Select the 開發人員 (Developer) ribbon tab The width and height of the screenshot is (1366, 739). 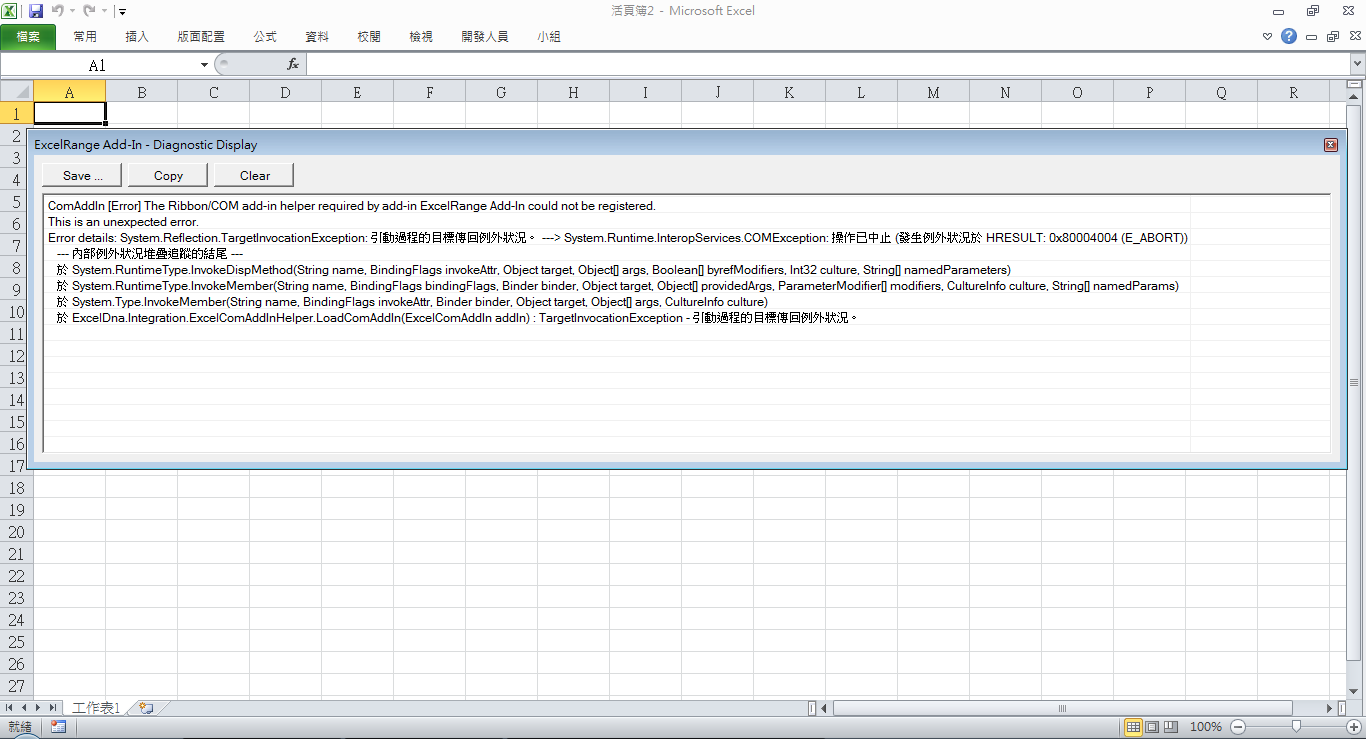485,37
